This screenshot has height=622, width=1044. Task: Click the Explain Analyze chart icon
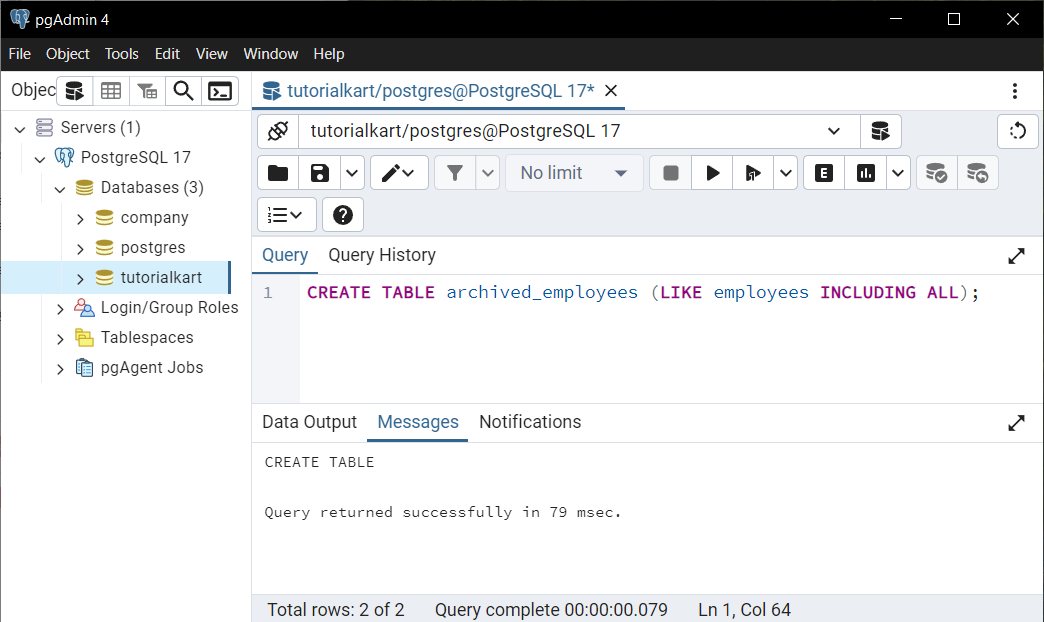(x=866, y=173)
